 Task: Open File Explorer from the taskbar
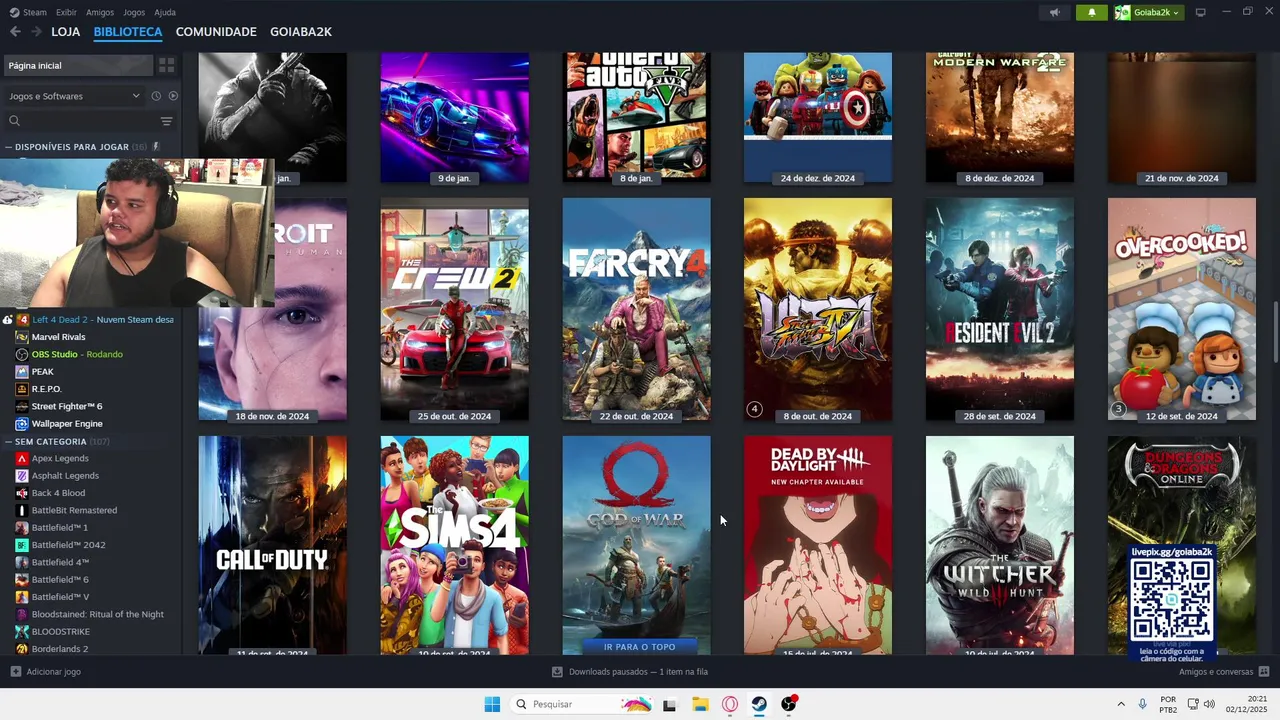[700, 704]
